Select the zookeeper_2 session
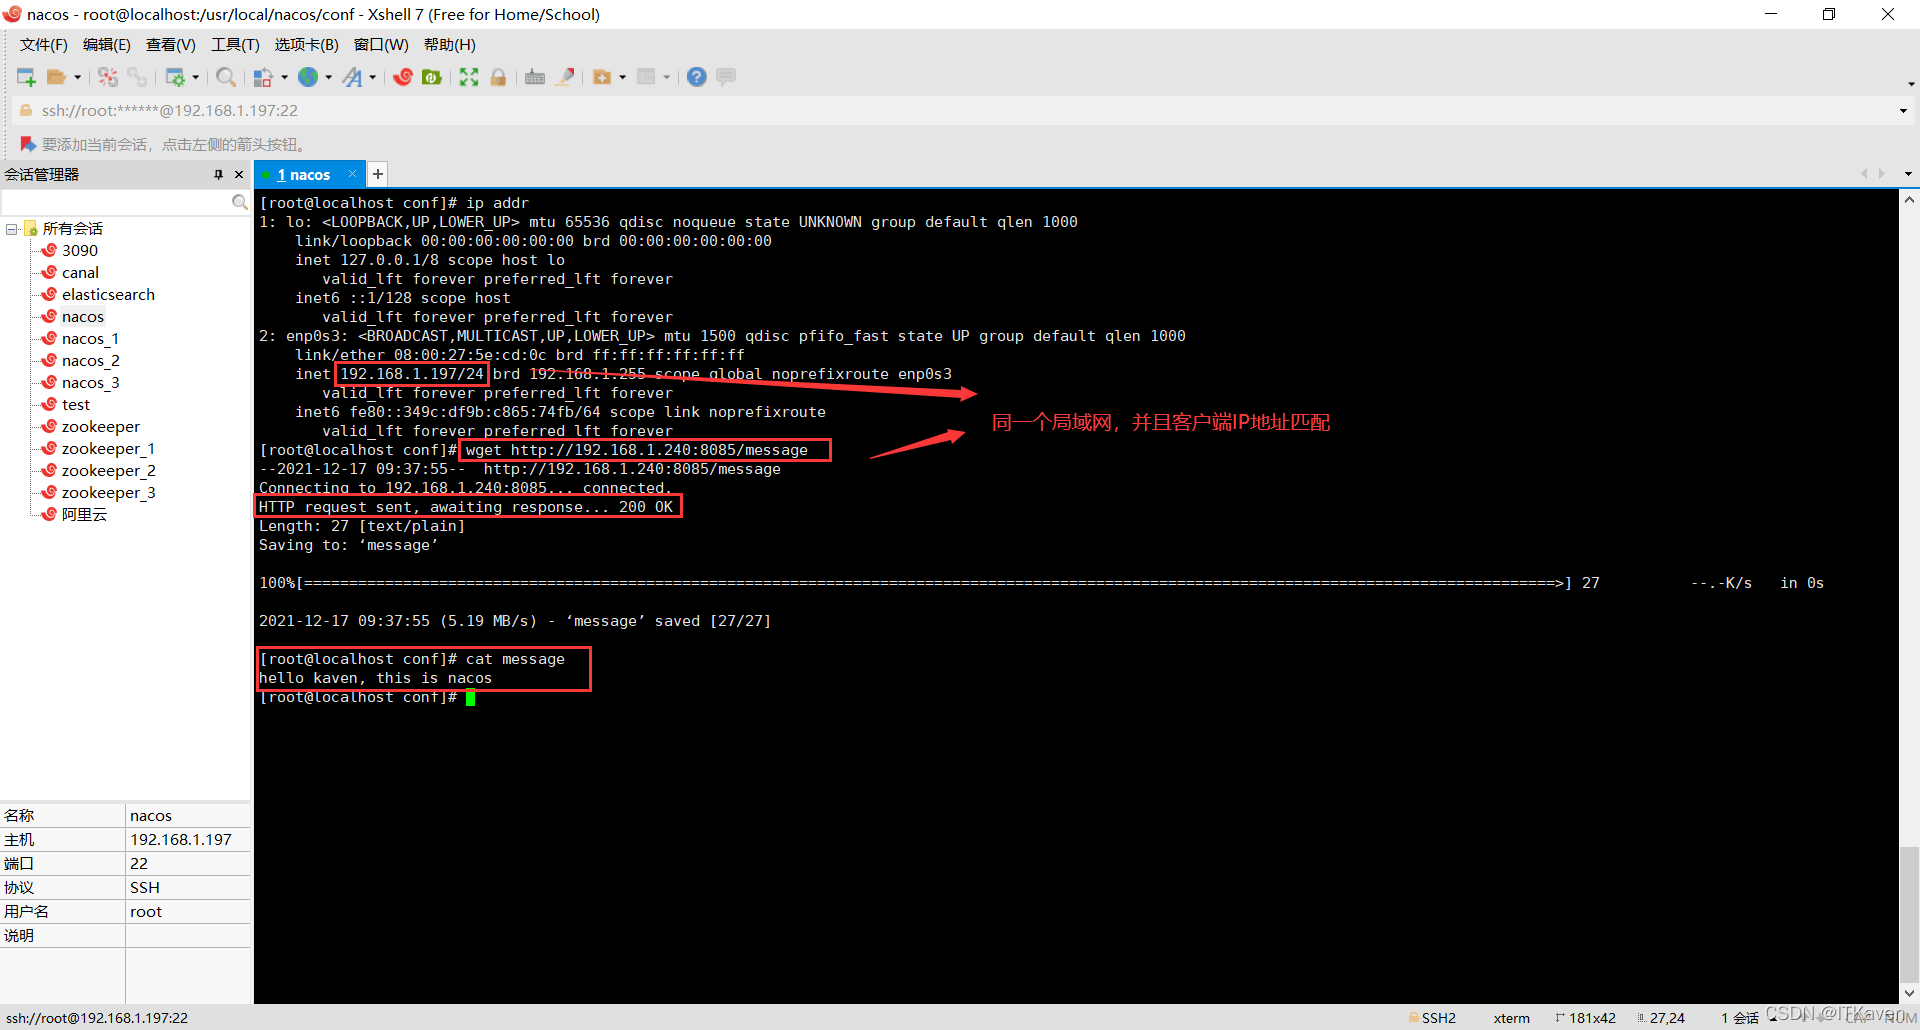 tap(108, 471)
